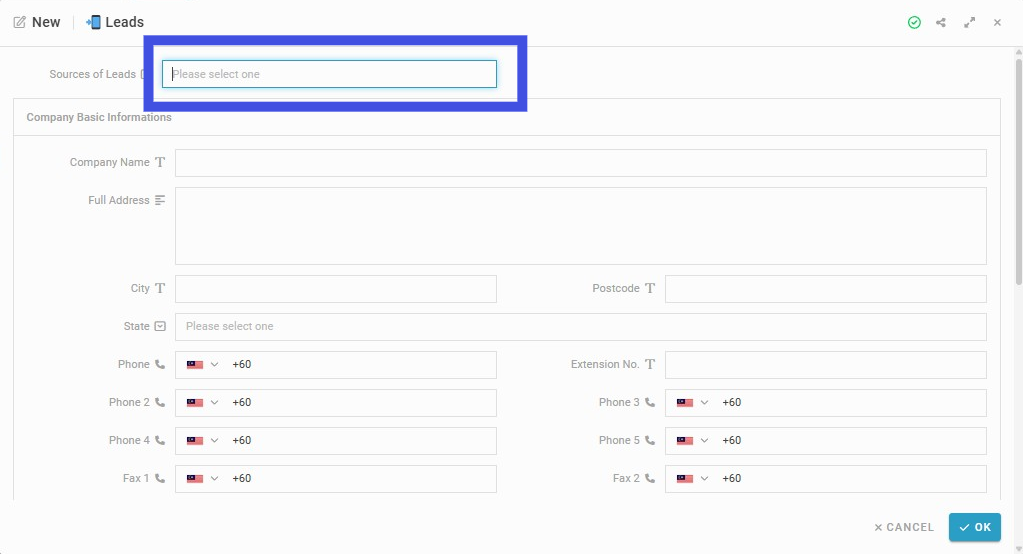This screenshot has height=554, width=1023.
Task: Open country code selector for Phone 5
Action: point(693,441)
